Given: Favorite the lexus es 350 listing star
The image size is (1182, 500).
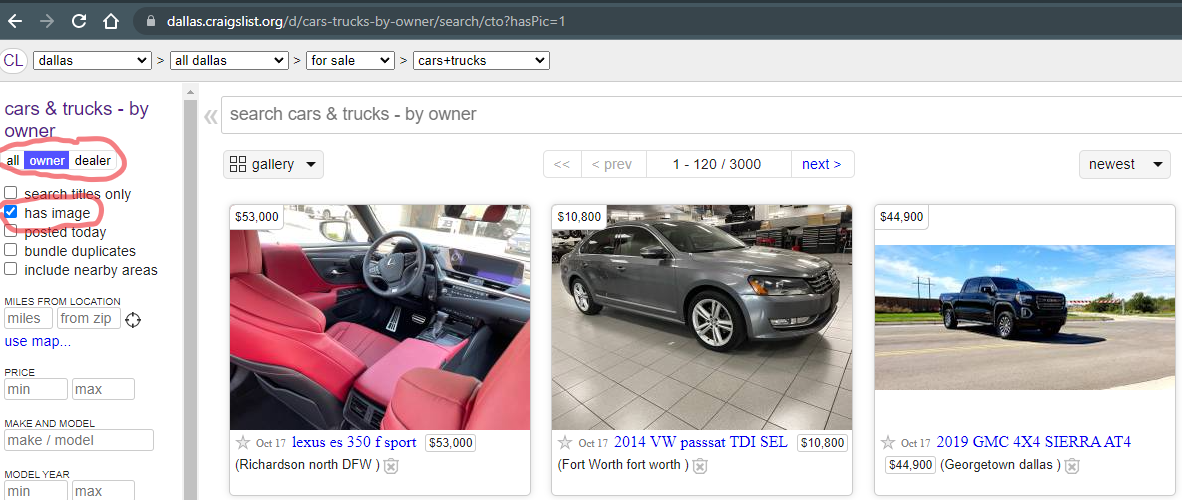Looking at the screenshot, I should (x=243, y=443).
